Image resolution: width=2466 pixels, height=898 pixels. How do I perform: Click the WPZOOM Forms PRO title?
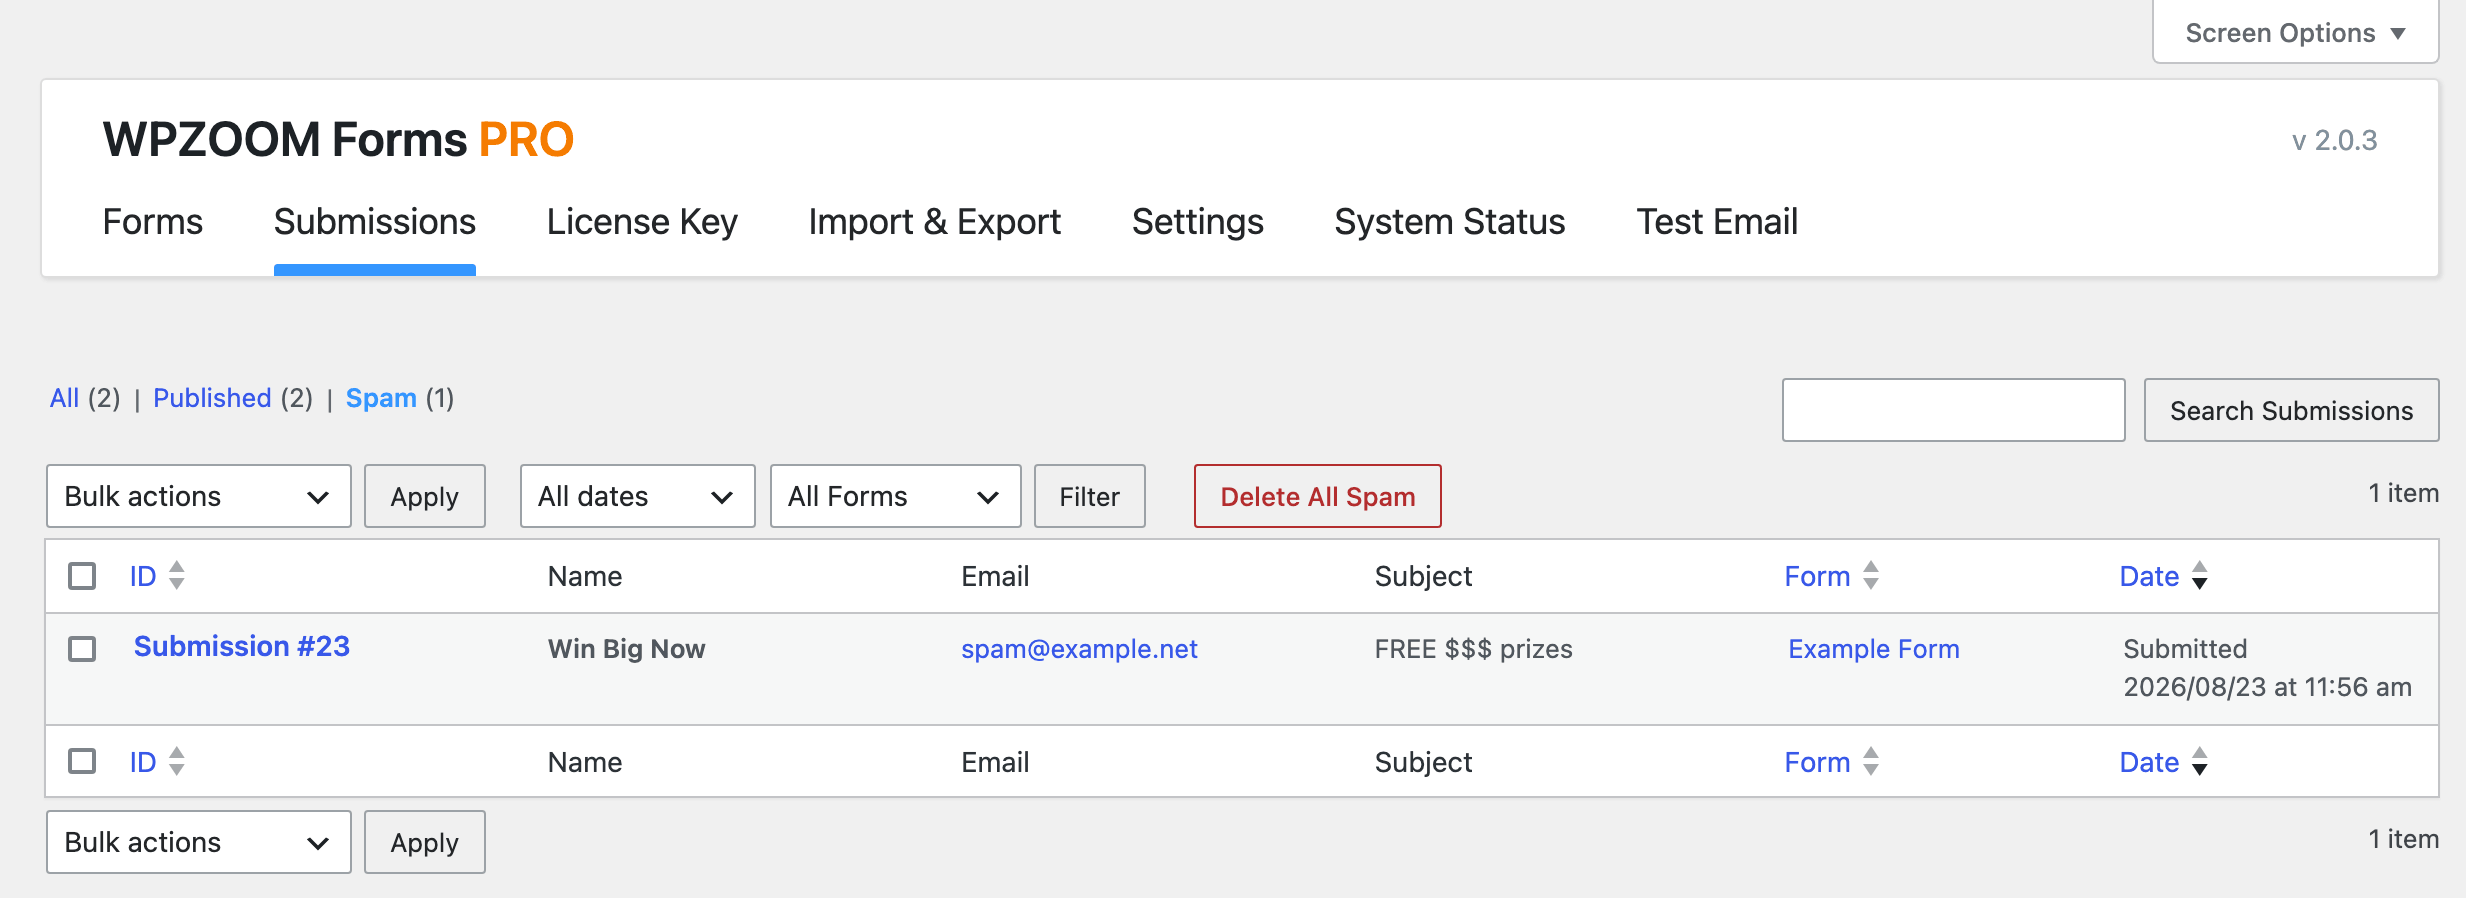coord(338,139)
